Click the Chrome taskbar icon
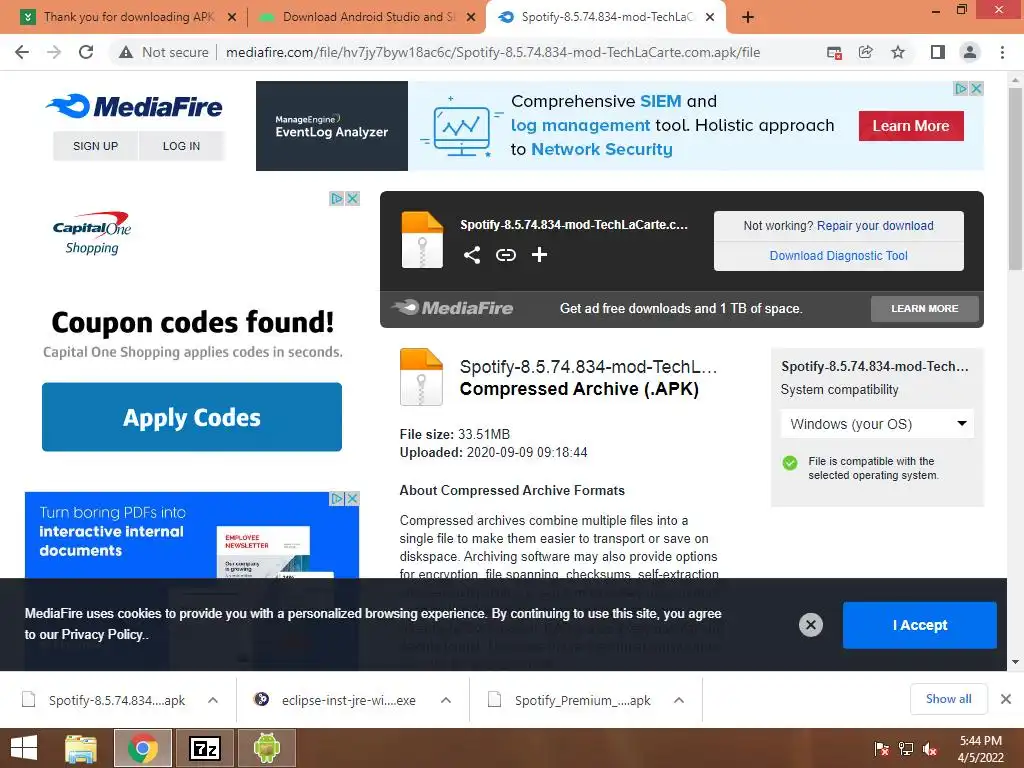Viewport: 1024px width, 768px height. (x=142, y=748)
